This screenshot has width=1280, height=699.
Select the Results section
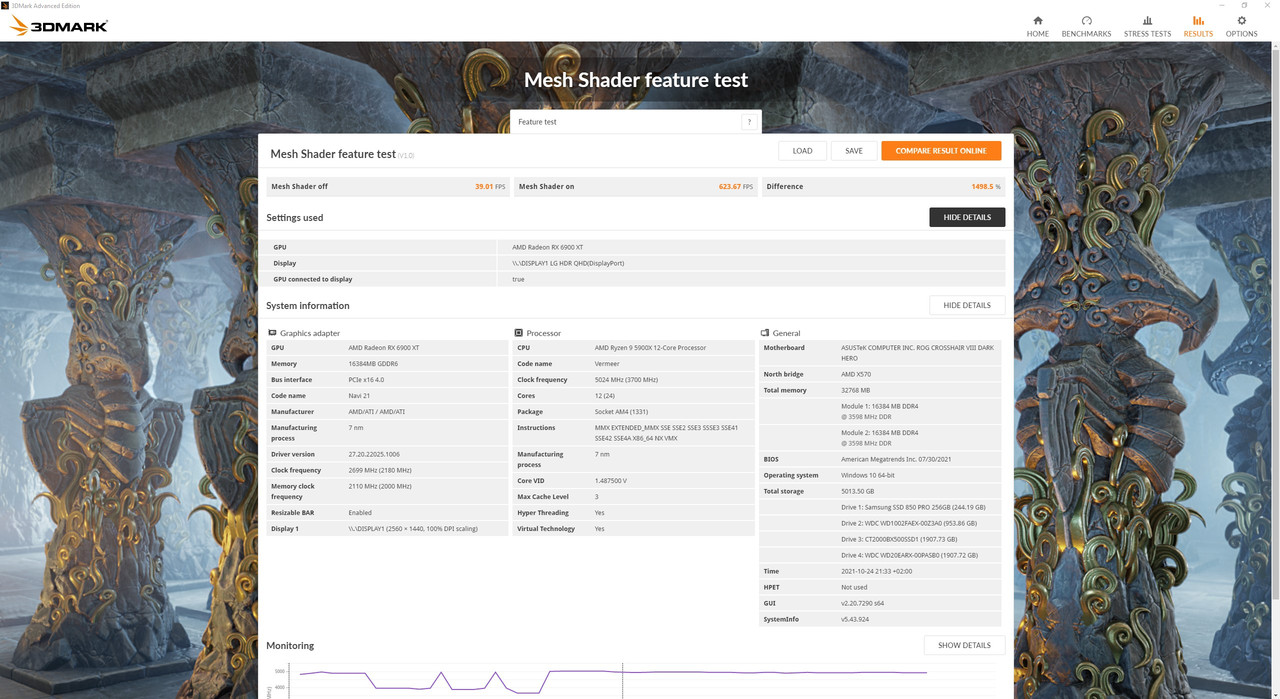(x=1198, y=26)
